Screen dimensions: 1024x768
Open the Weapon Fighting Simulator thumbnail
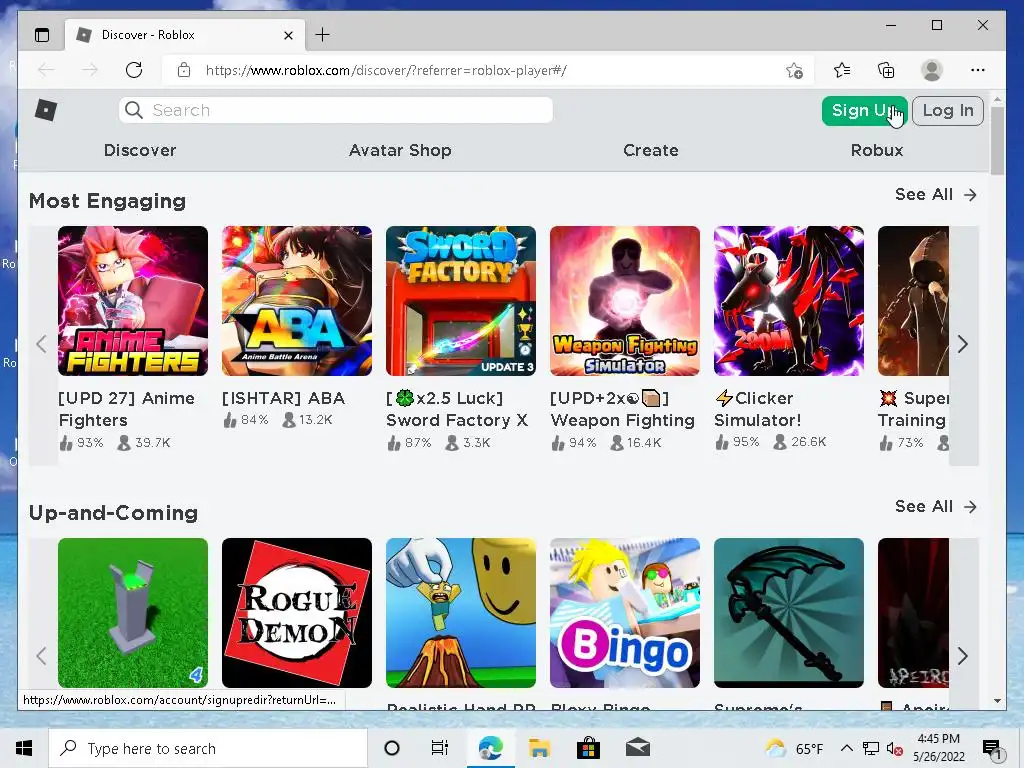624,301
